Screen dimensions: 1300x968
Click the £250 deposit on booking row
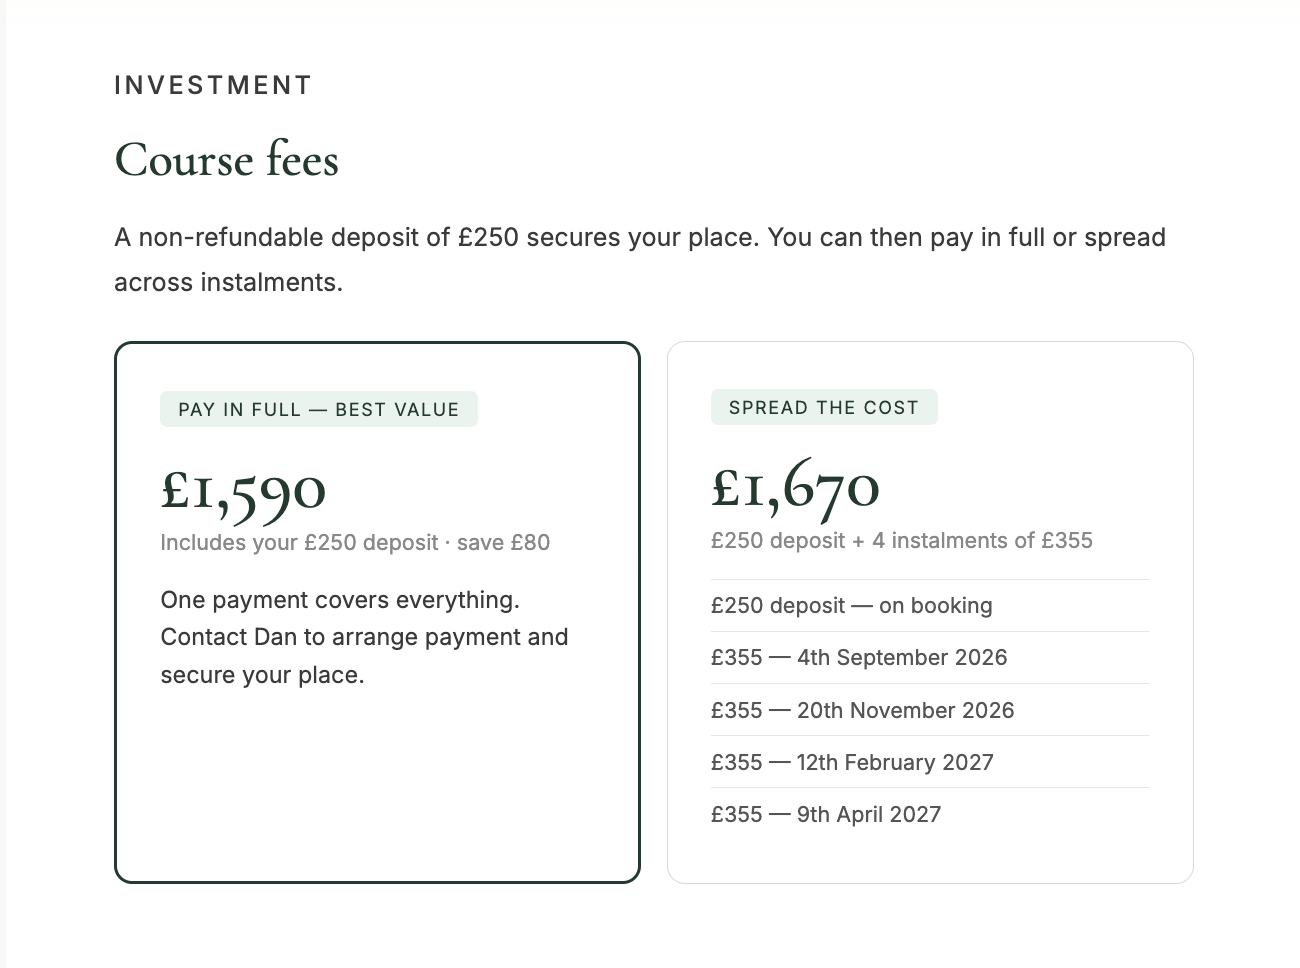click(930, 606)
